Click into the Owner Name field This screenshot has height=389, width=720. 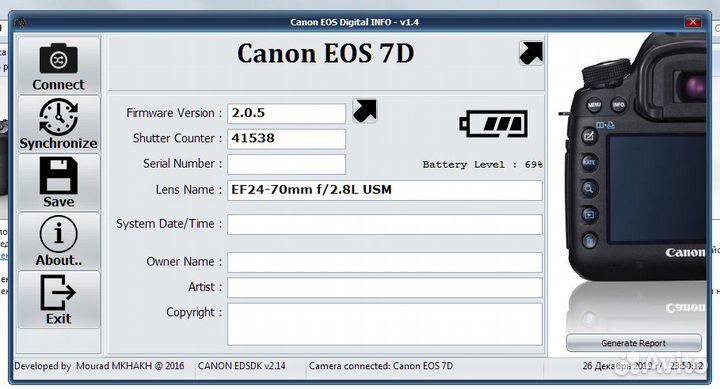385,262
